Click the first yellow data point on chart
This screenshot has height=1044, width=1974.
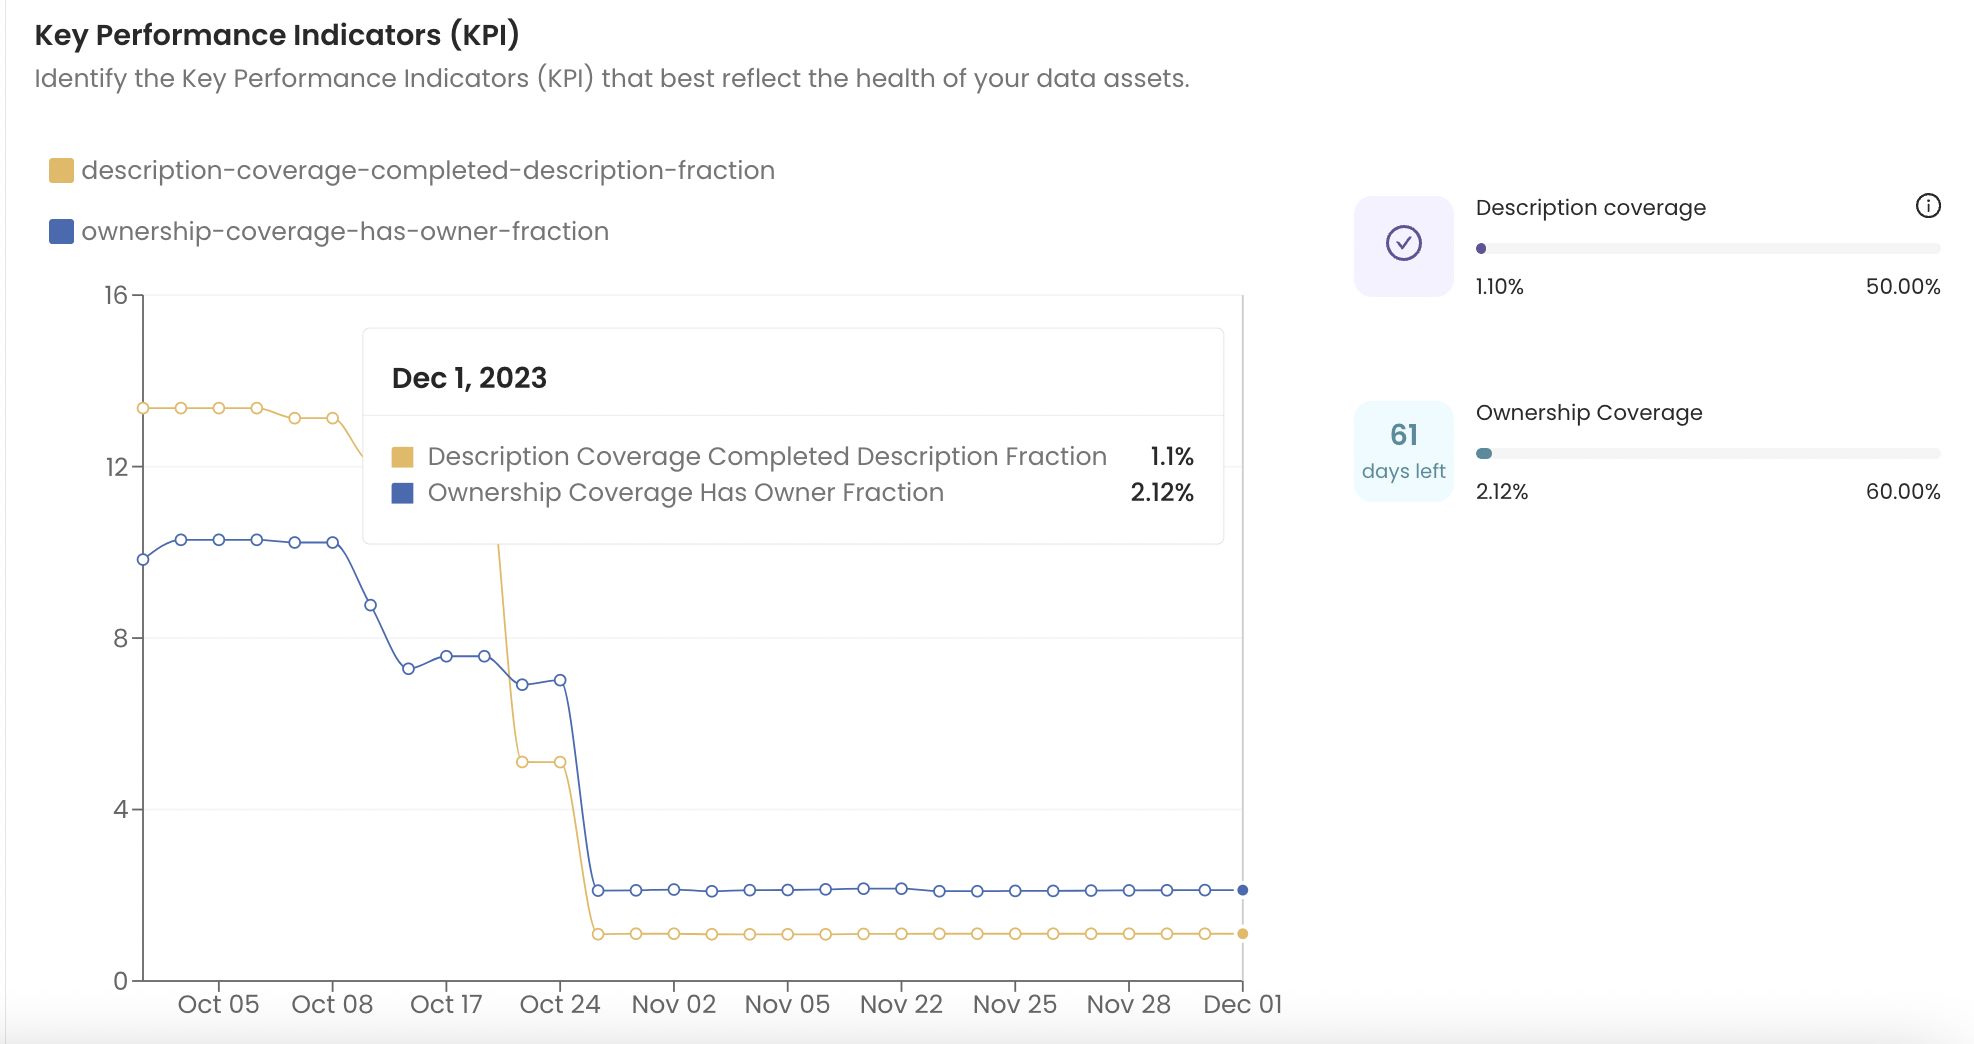[x=143, y=408]
